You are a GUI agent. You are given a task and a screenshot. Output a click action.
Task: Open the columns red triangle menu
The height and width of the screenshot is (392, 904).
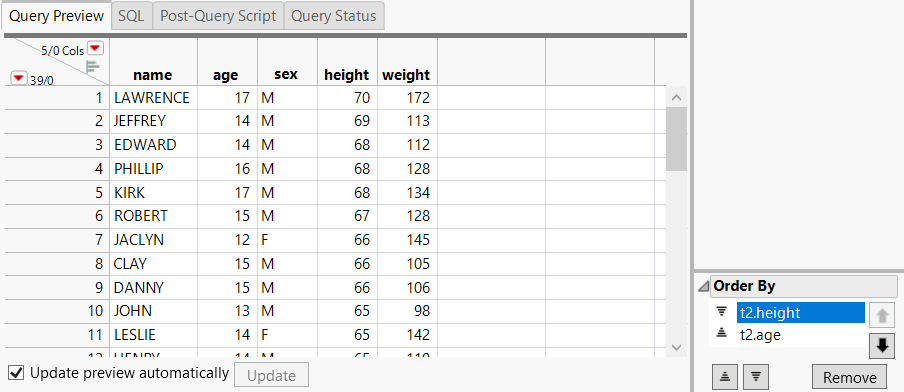click(96, 48)
